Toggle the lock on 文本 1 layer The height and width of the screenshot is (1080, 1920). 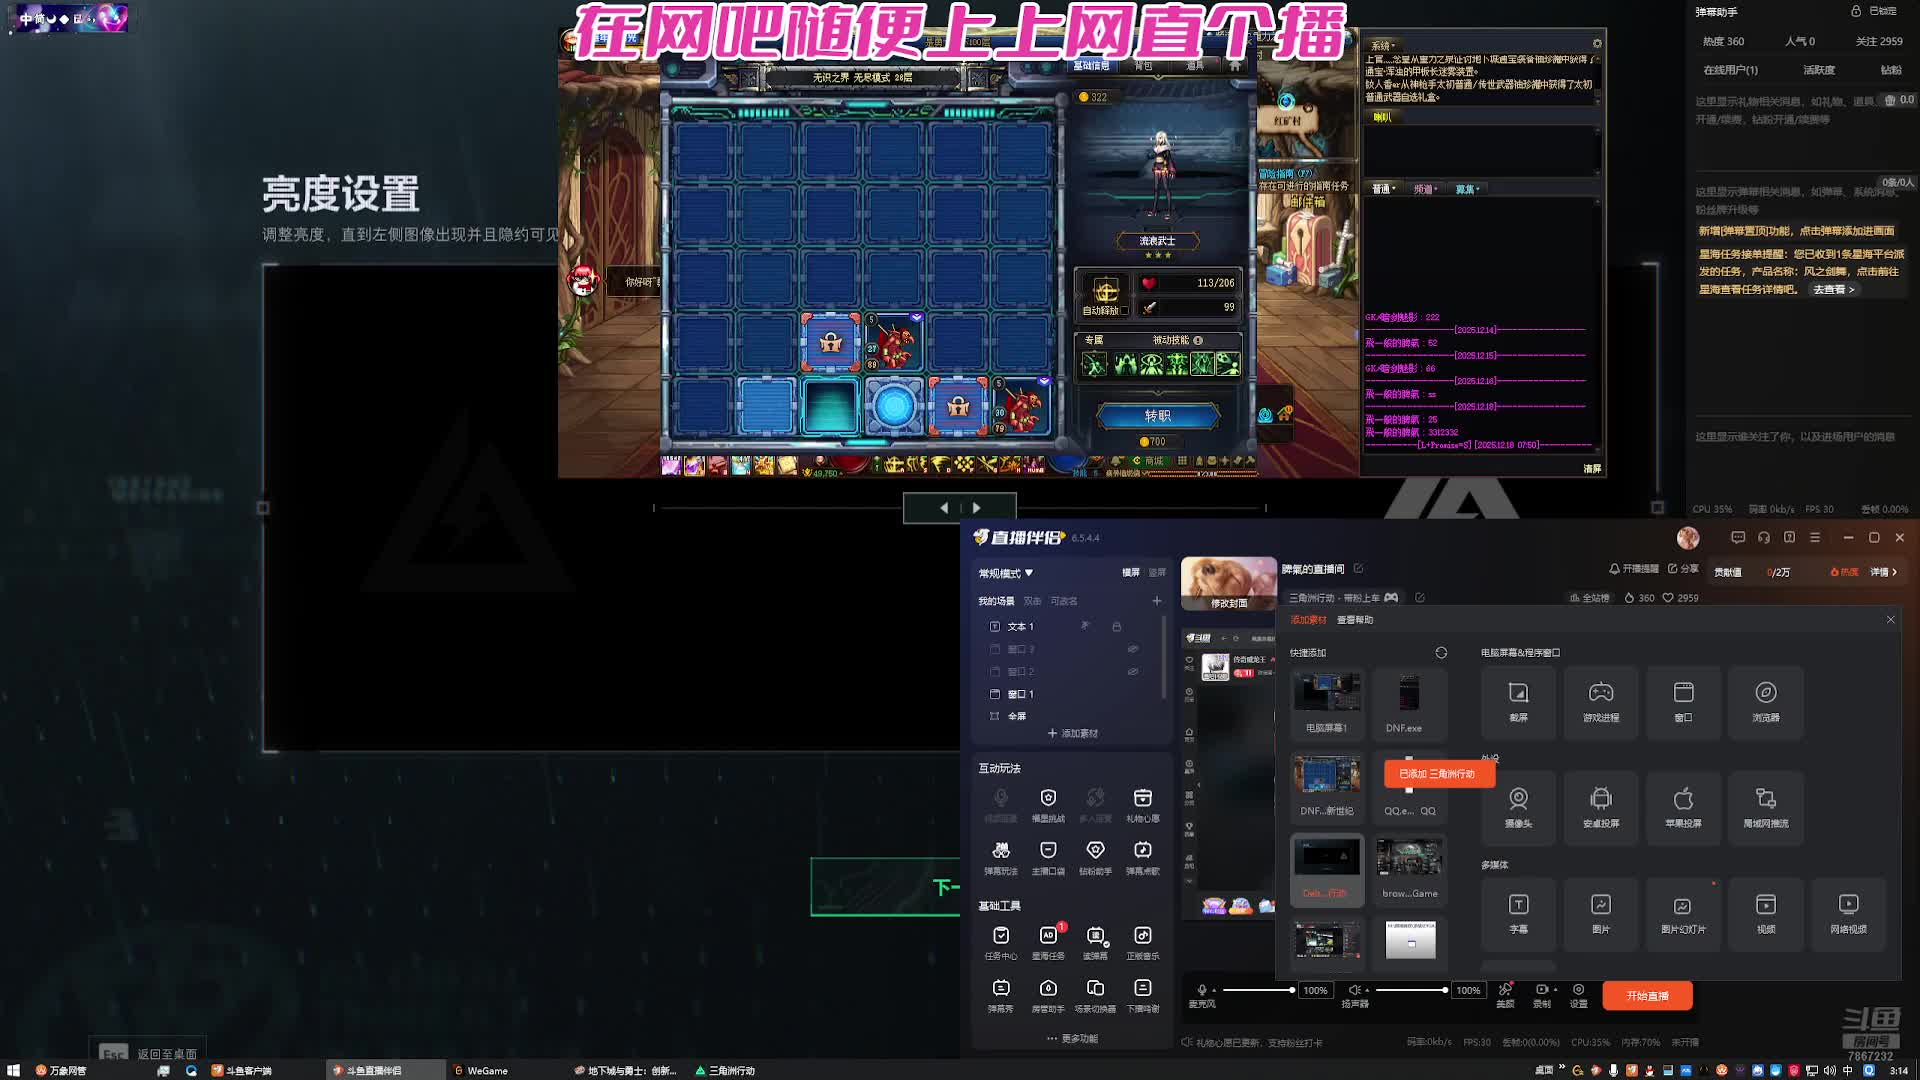pyautogui.click(x=1116, y=627)
